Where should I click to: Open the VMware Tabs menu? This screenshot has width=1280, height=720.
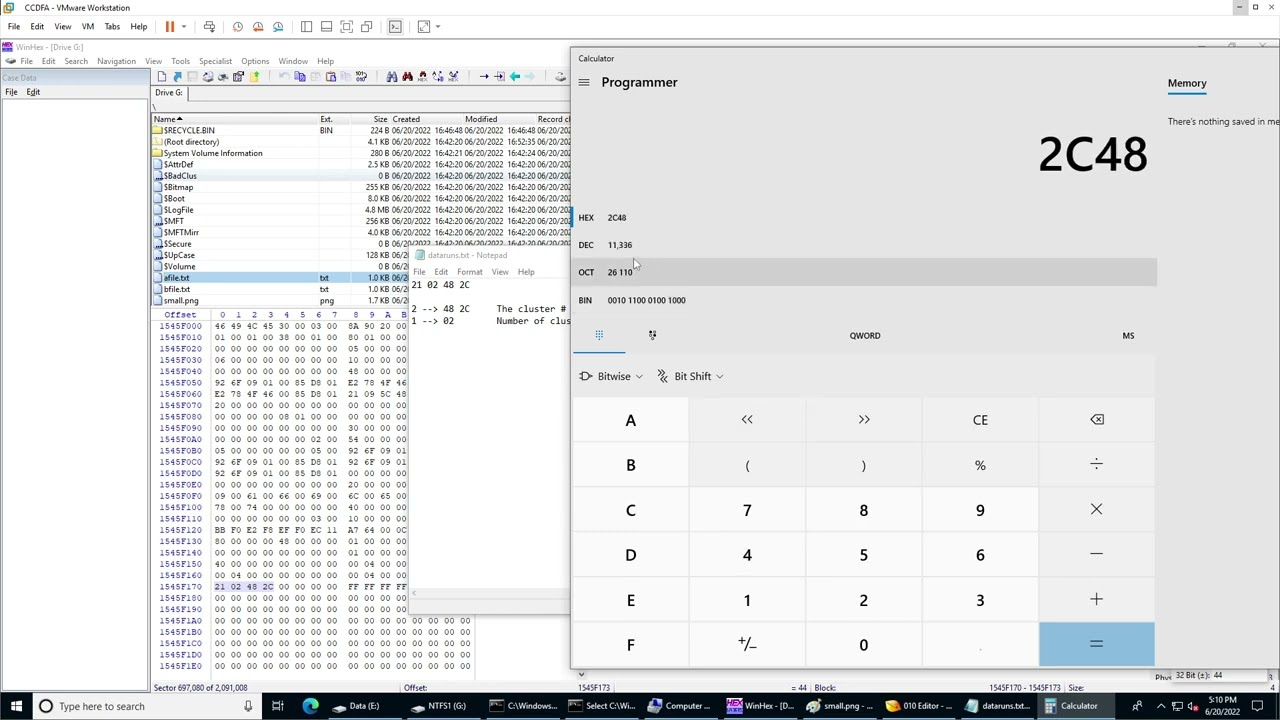click(x=112, y=27)
